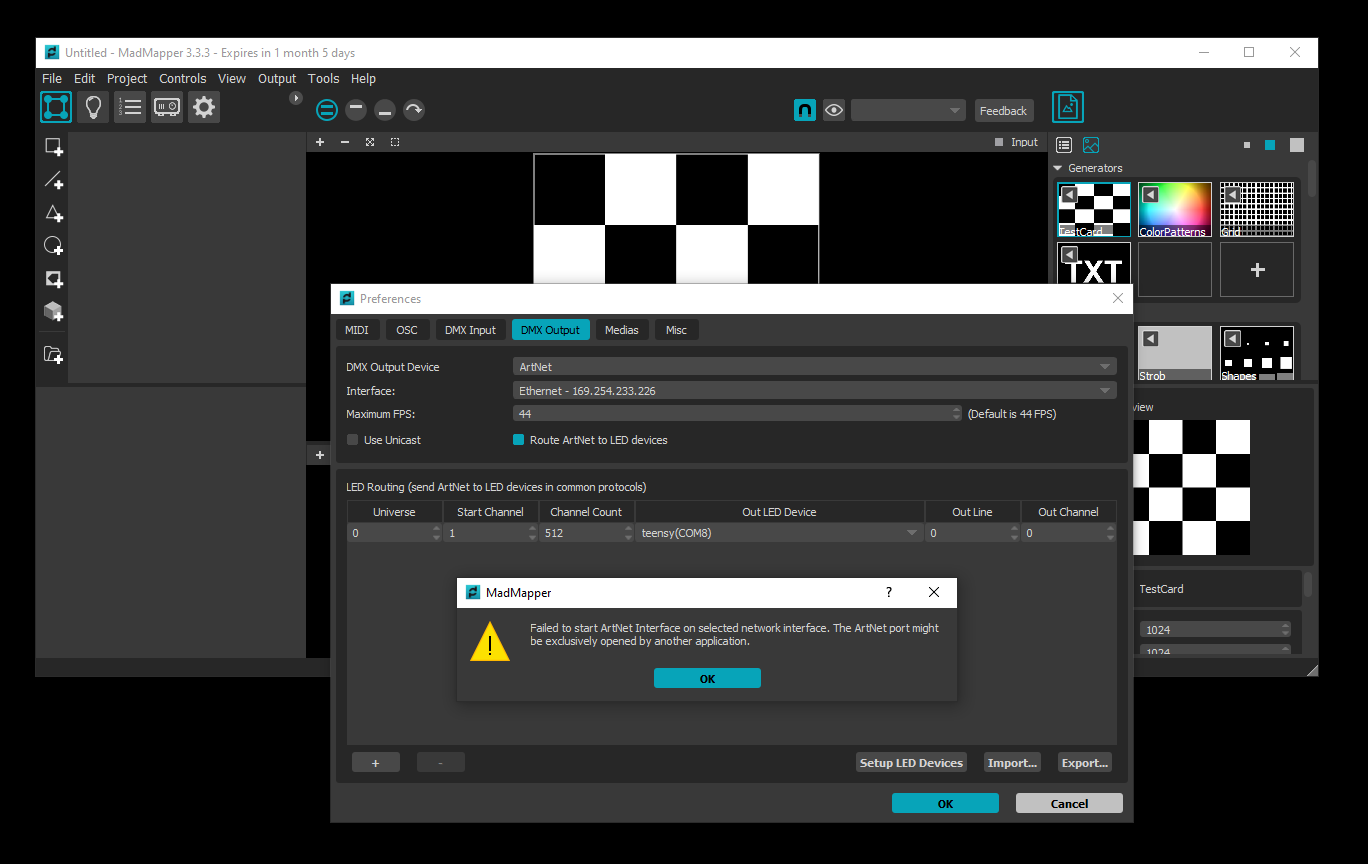This screenshot has height=864, width=1368.
Task: Click the curved arrow redo circle icon
Action: [414, 110]
